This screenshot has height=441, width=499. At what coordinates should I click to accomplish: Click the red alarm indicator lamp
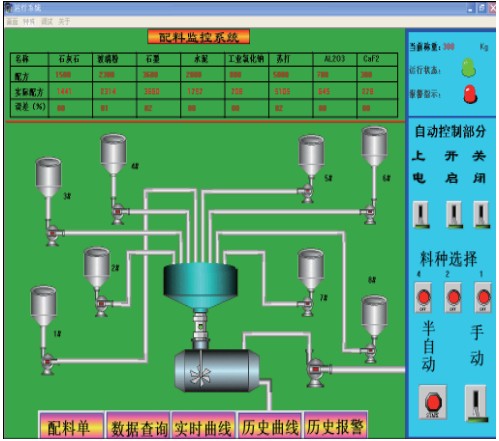tap(470, 94)
